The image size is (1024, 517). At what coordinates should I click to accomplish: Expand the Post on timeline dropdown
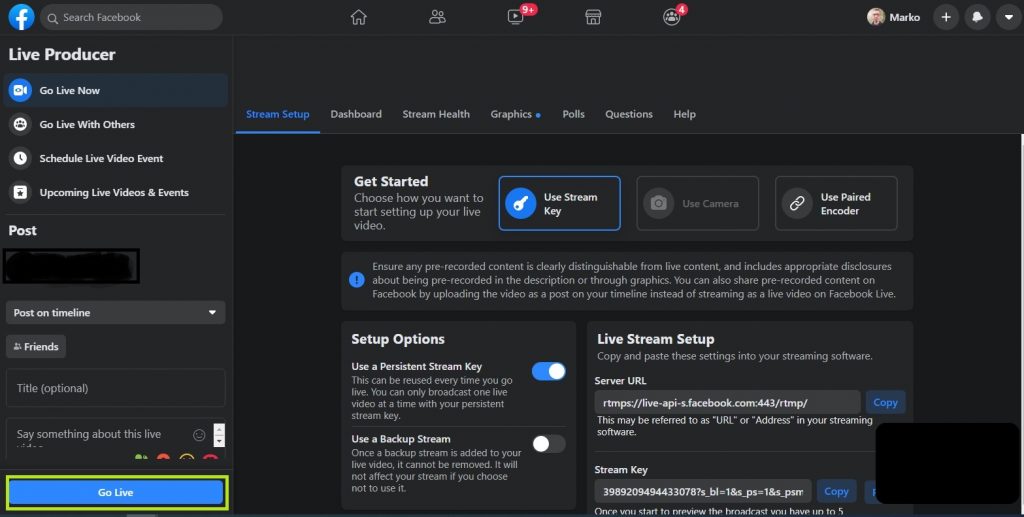(116, 312)
